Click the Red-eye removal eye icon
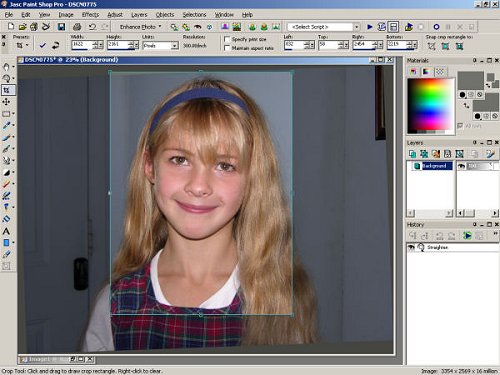Screen dimensions: 500x375 pyautogui.click(x=198, y=27)
